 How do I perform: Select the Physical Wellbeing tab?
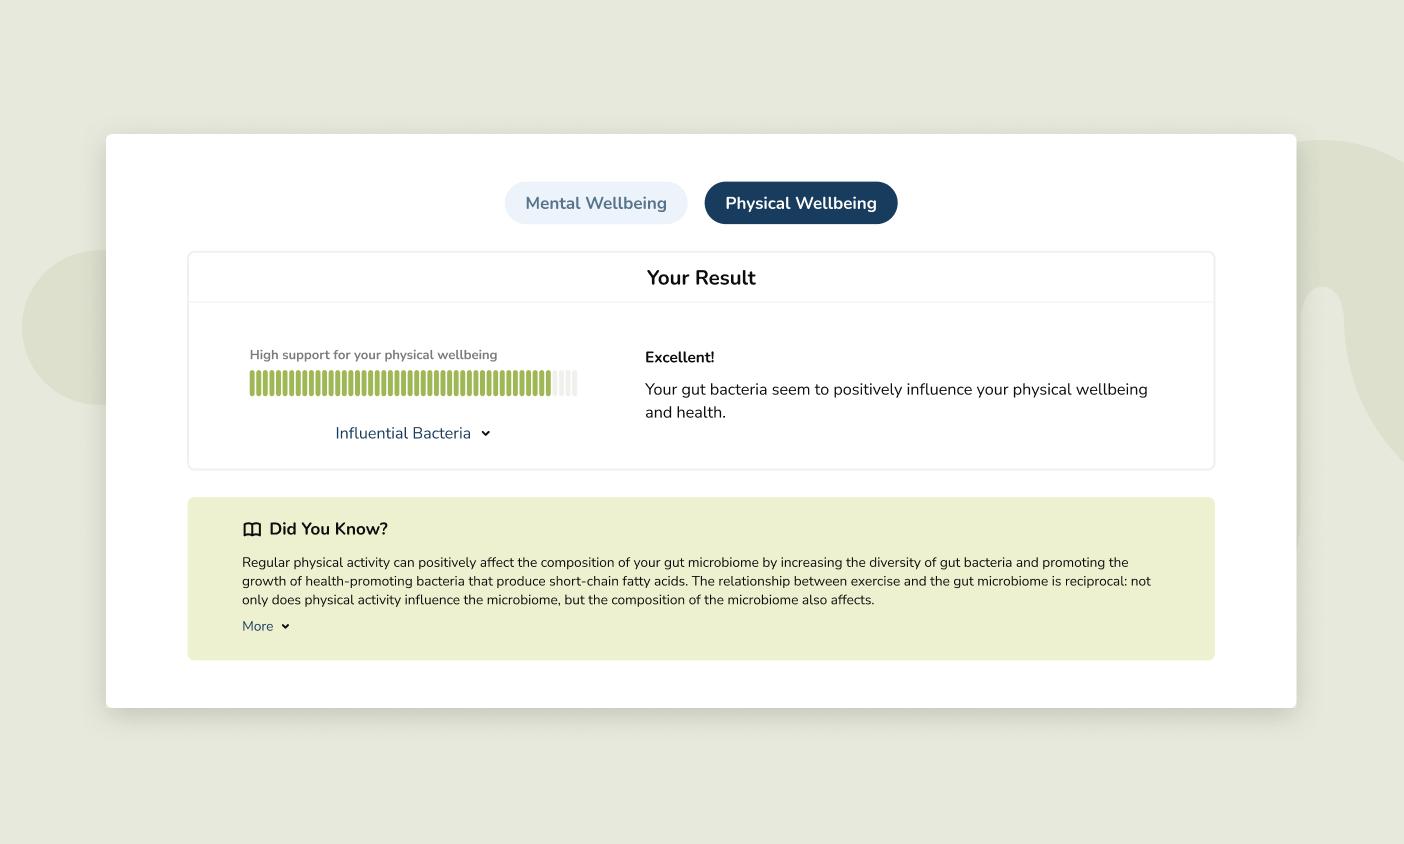pyautogui.click(x=801, y=203)
